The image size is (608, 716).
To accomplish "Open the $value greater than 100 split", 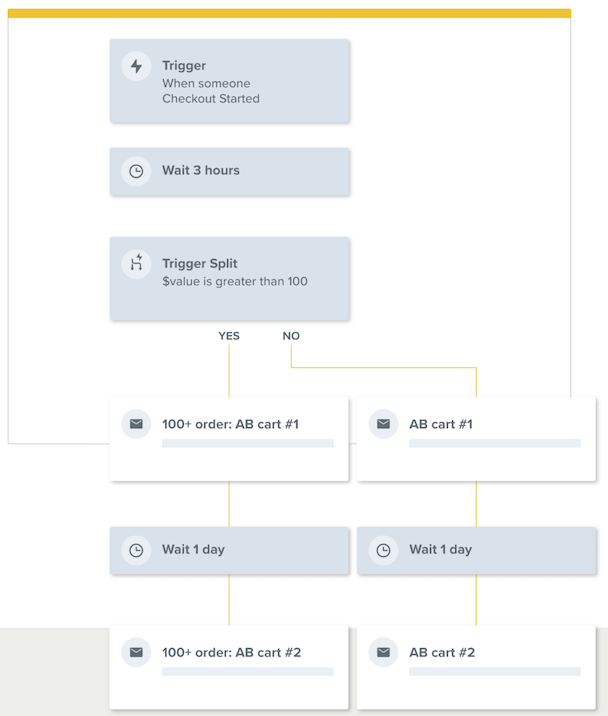I will 235,281.
